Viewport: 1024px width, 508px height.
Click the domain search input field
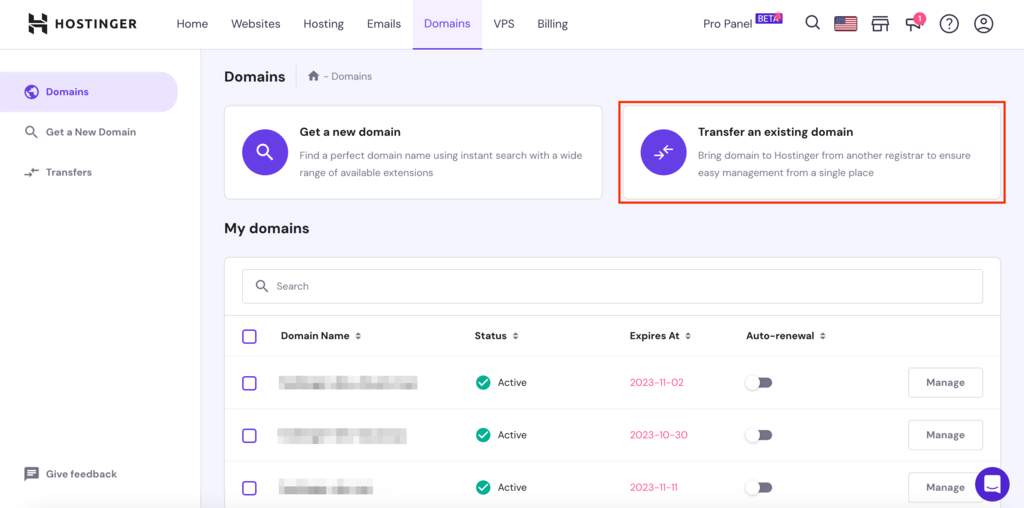pyautogui.click(x=612, y=286)
